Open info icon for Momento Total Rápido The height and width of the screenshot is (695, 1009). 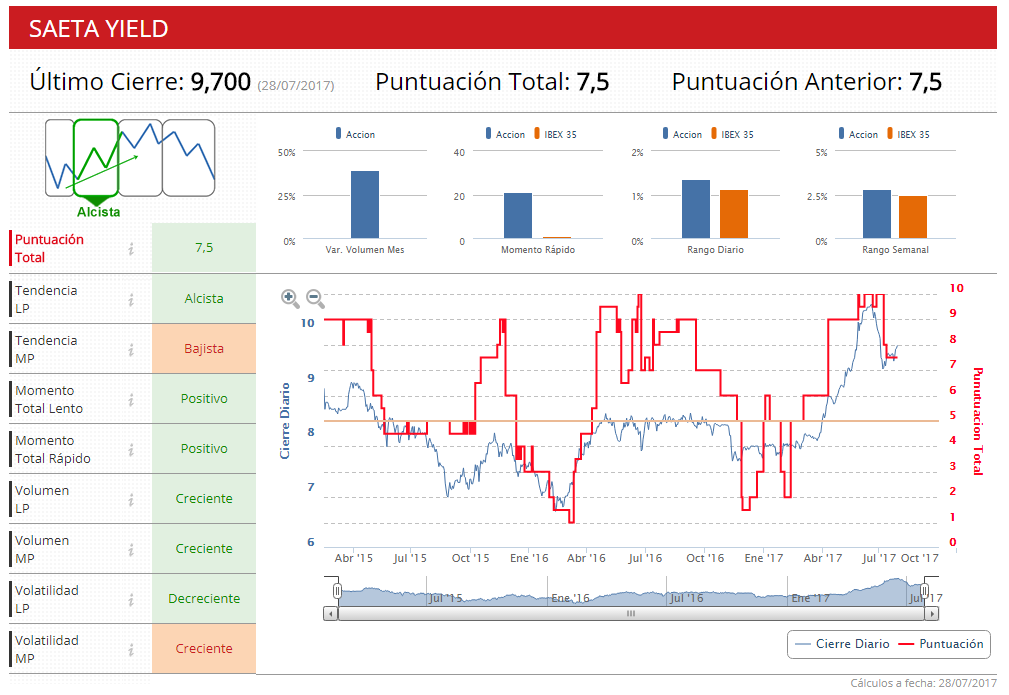pyautogui.click(x=131, y=449)
